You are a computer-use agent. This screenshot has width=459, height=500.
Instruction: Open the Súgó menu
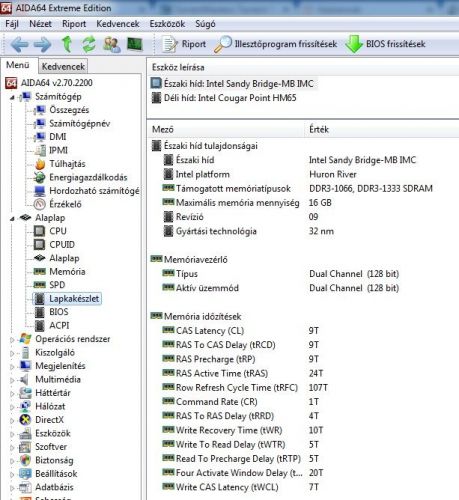click(205, 24)
